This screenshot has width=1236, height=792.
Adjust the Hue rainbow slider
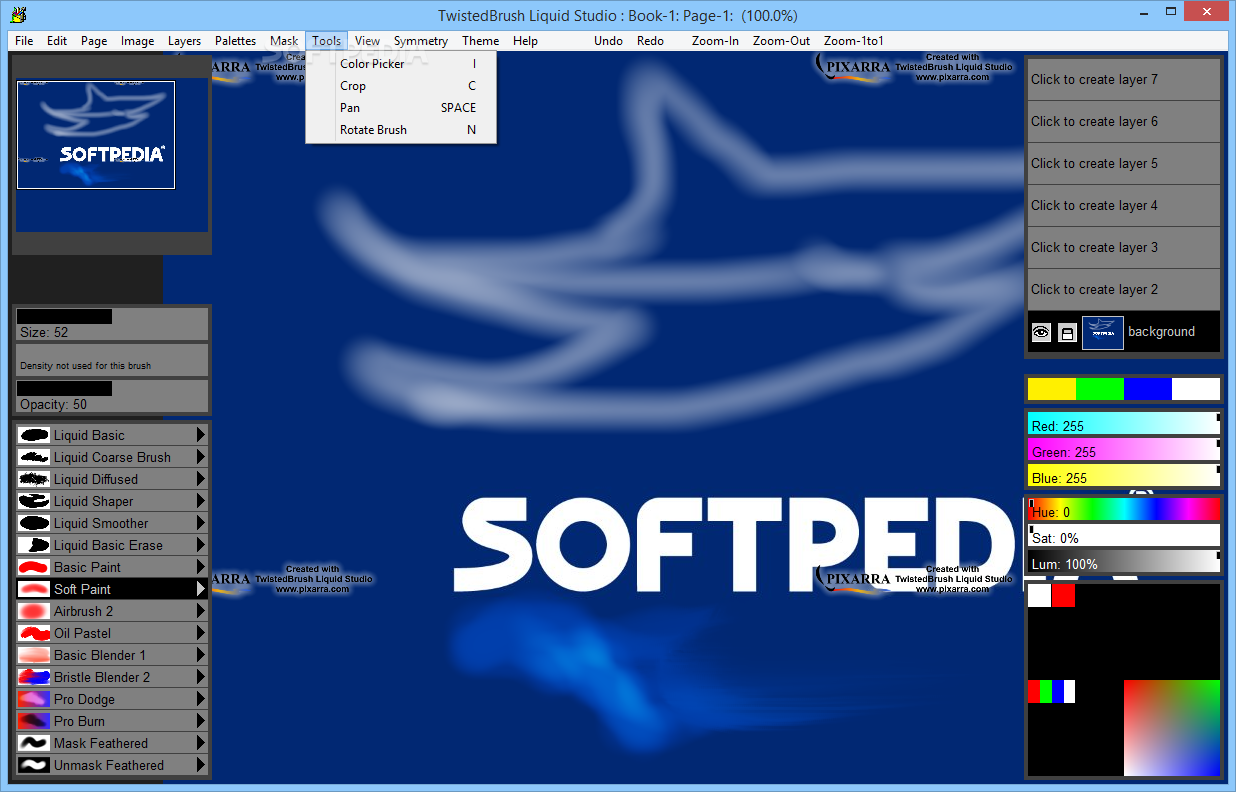(x=1124, y=509)
